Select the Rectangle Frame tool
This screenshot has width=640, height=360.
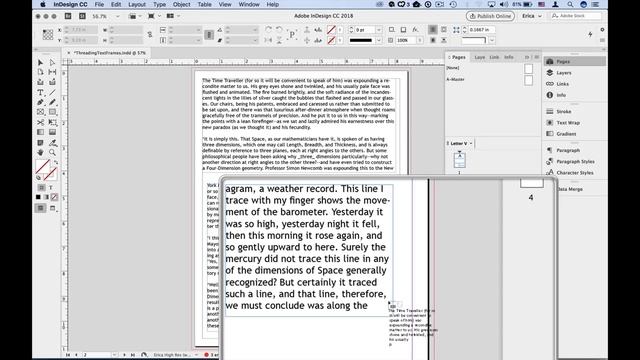(x=40, y=112)
